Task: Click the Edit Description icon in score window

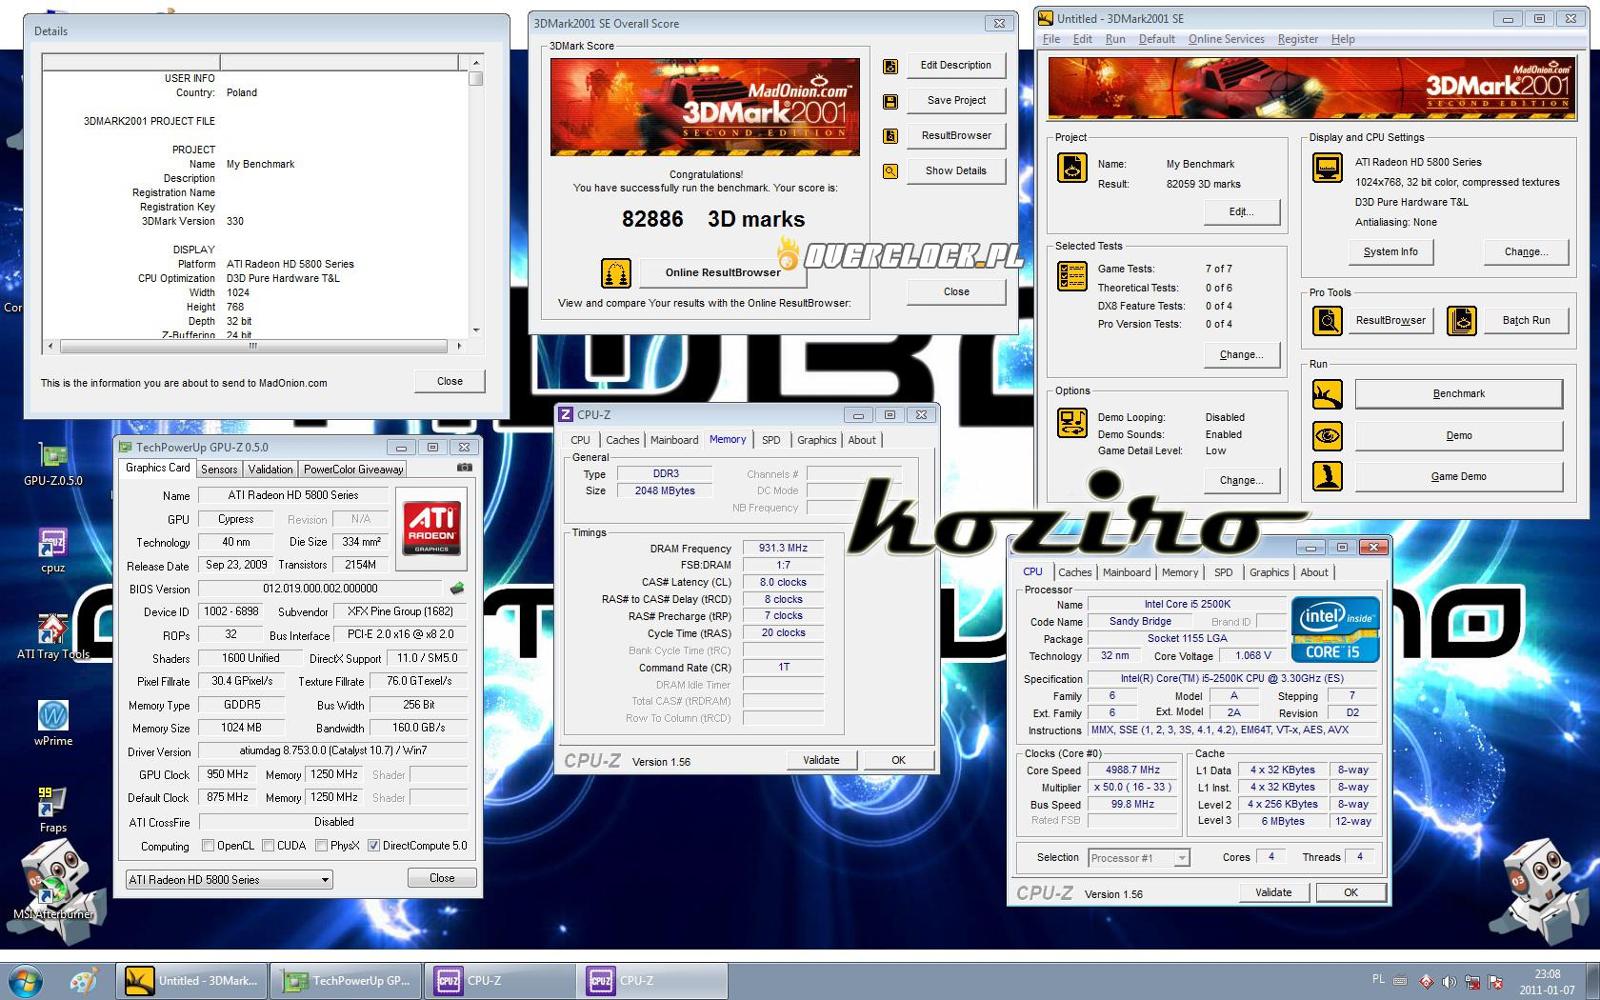Action: point(890,66)
